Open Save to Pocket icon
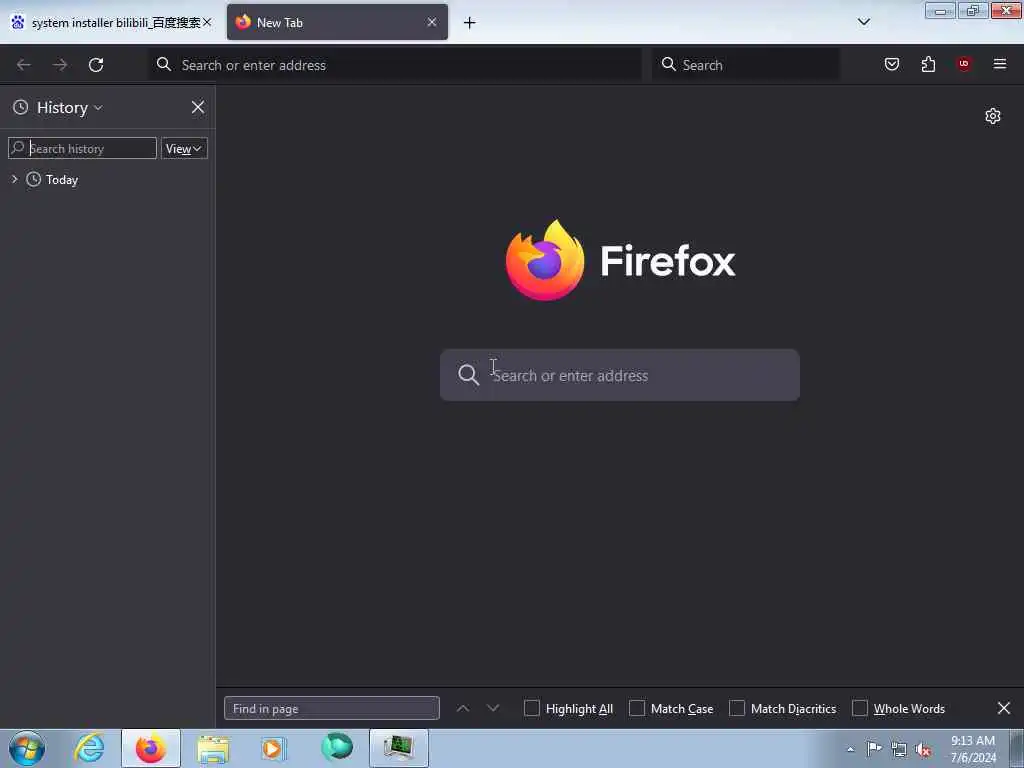The width and height of the screenshot is (1024, 768). (x=891, y=64)
